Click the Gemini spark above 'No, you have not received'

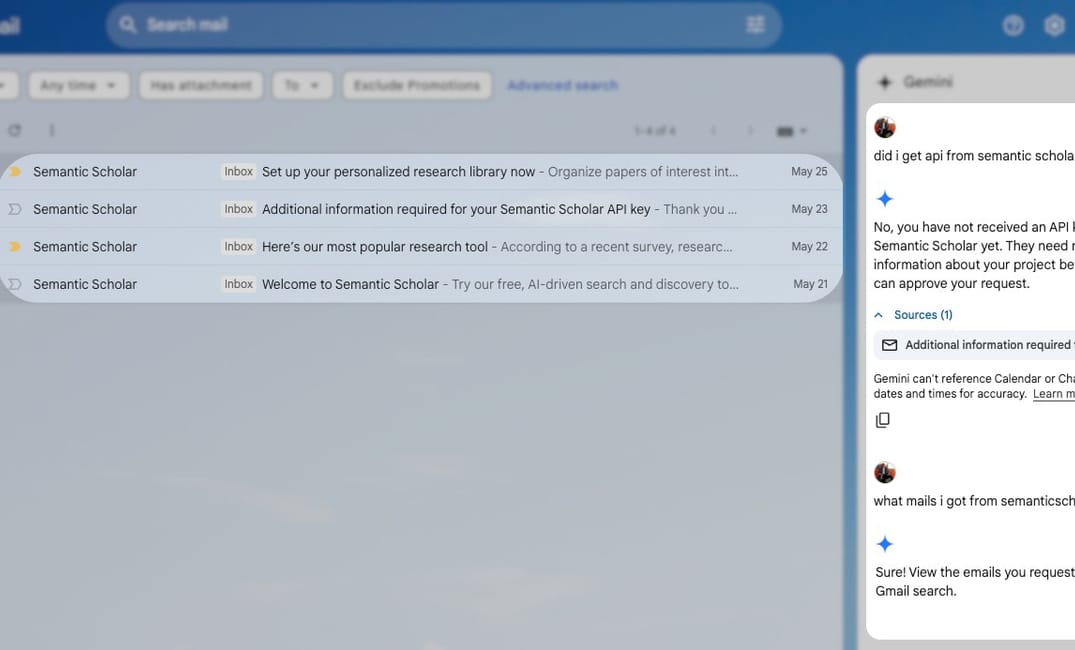[884, 199]
